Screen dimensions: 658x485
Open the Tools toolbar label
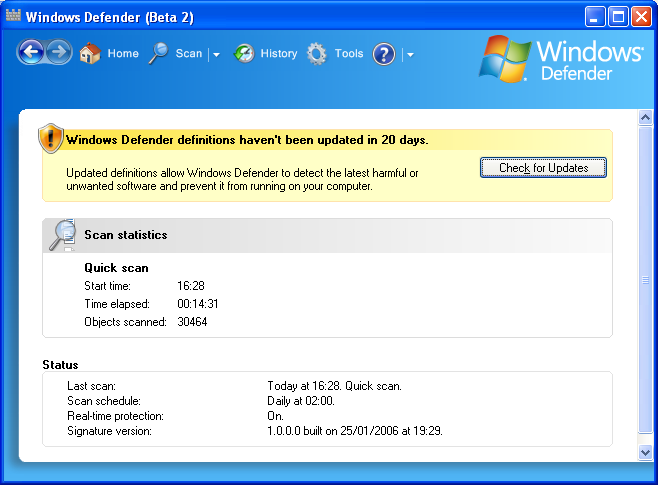point(349,53)
